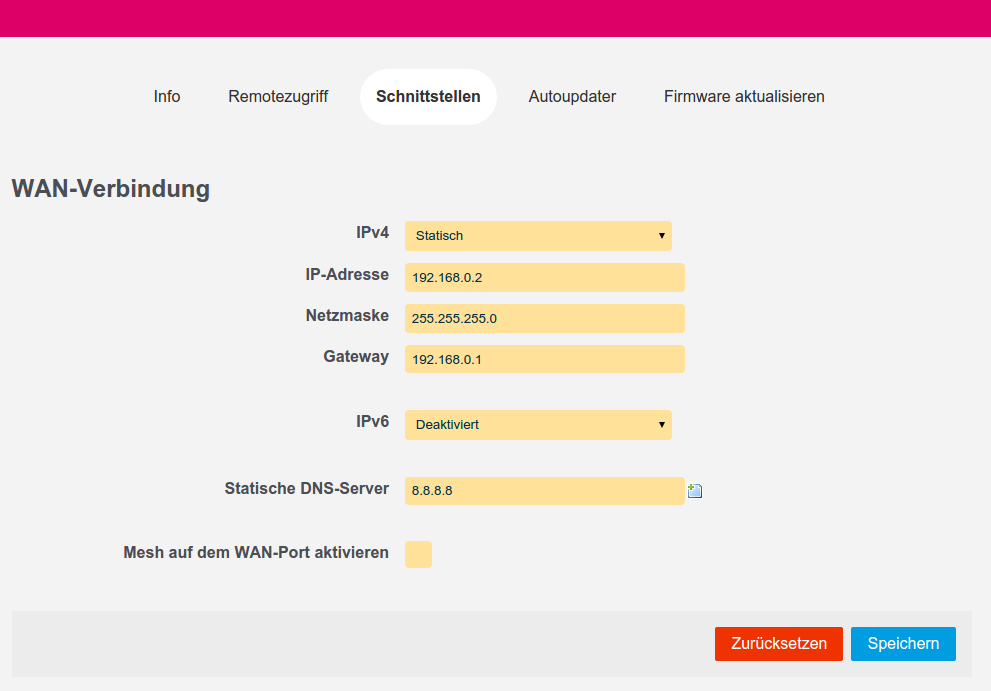Click the Speichern button
Screen dimensions: 991x691
point(903,644)
